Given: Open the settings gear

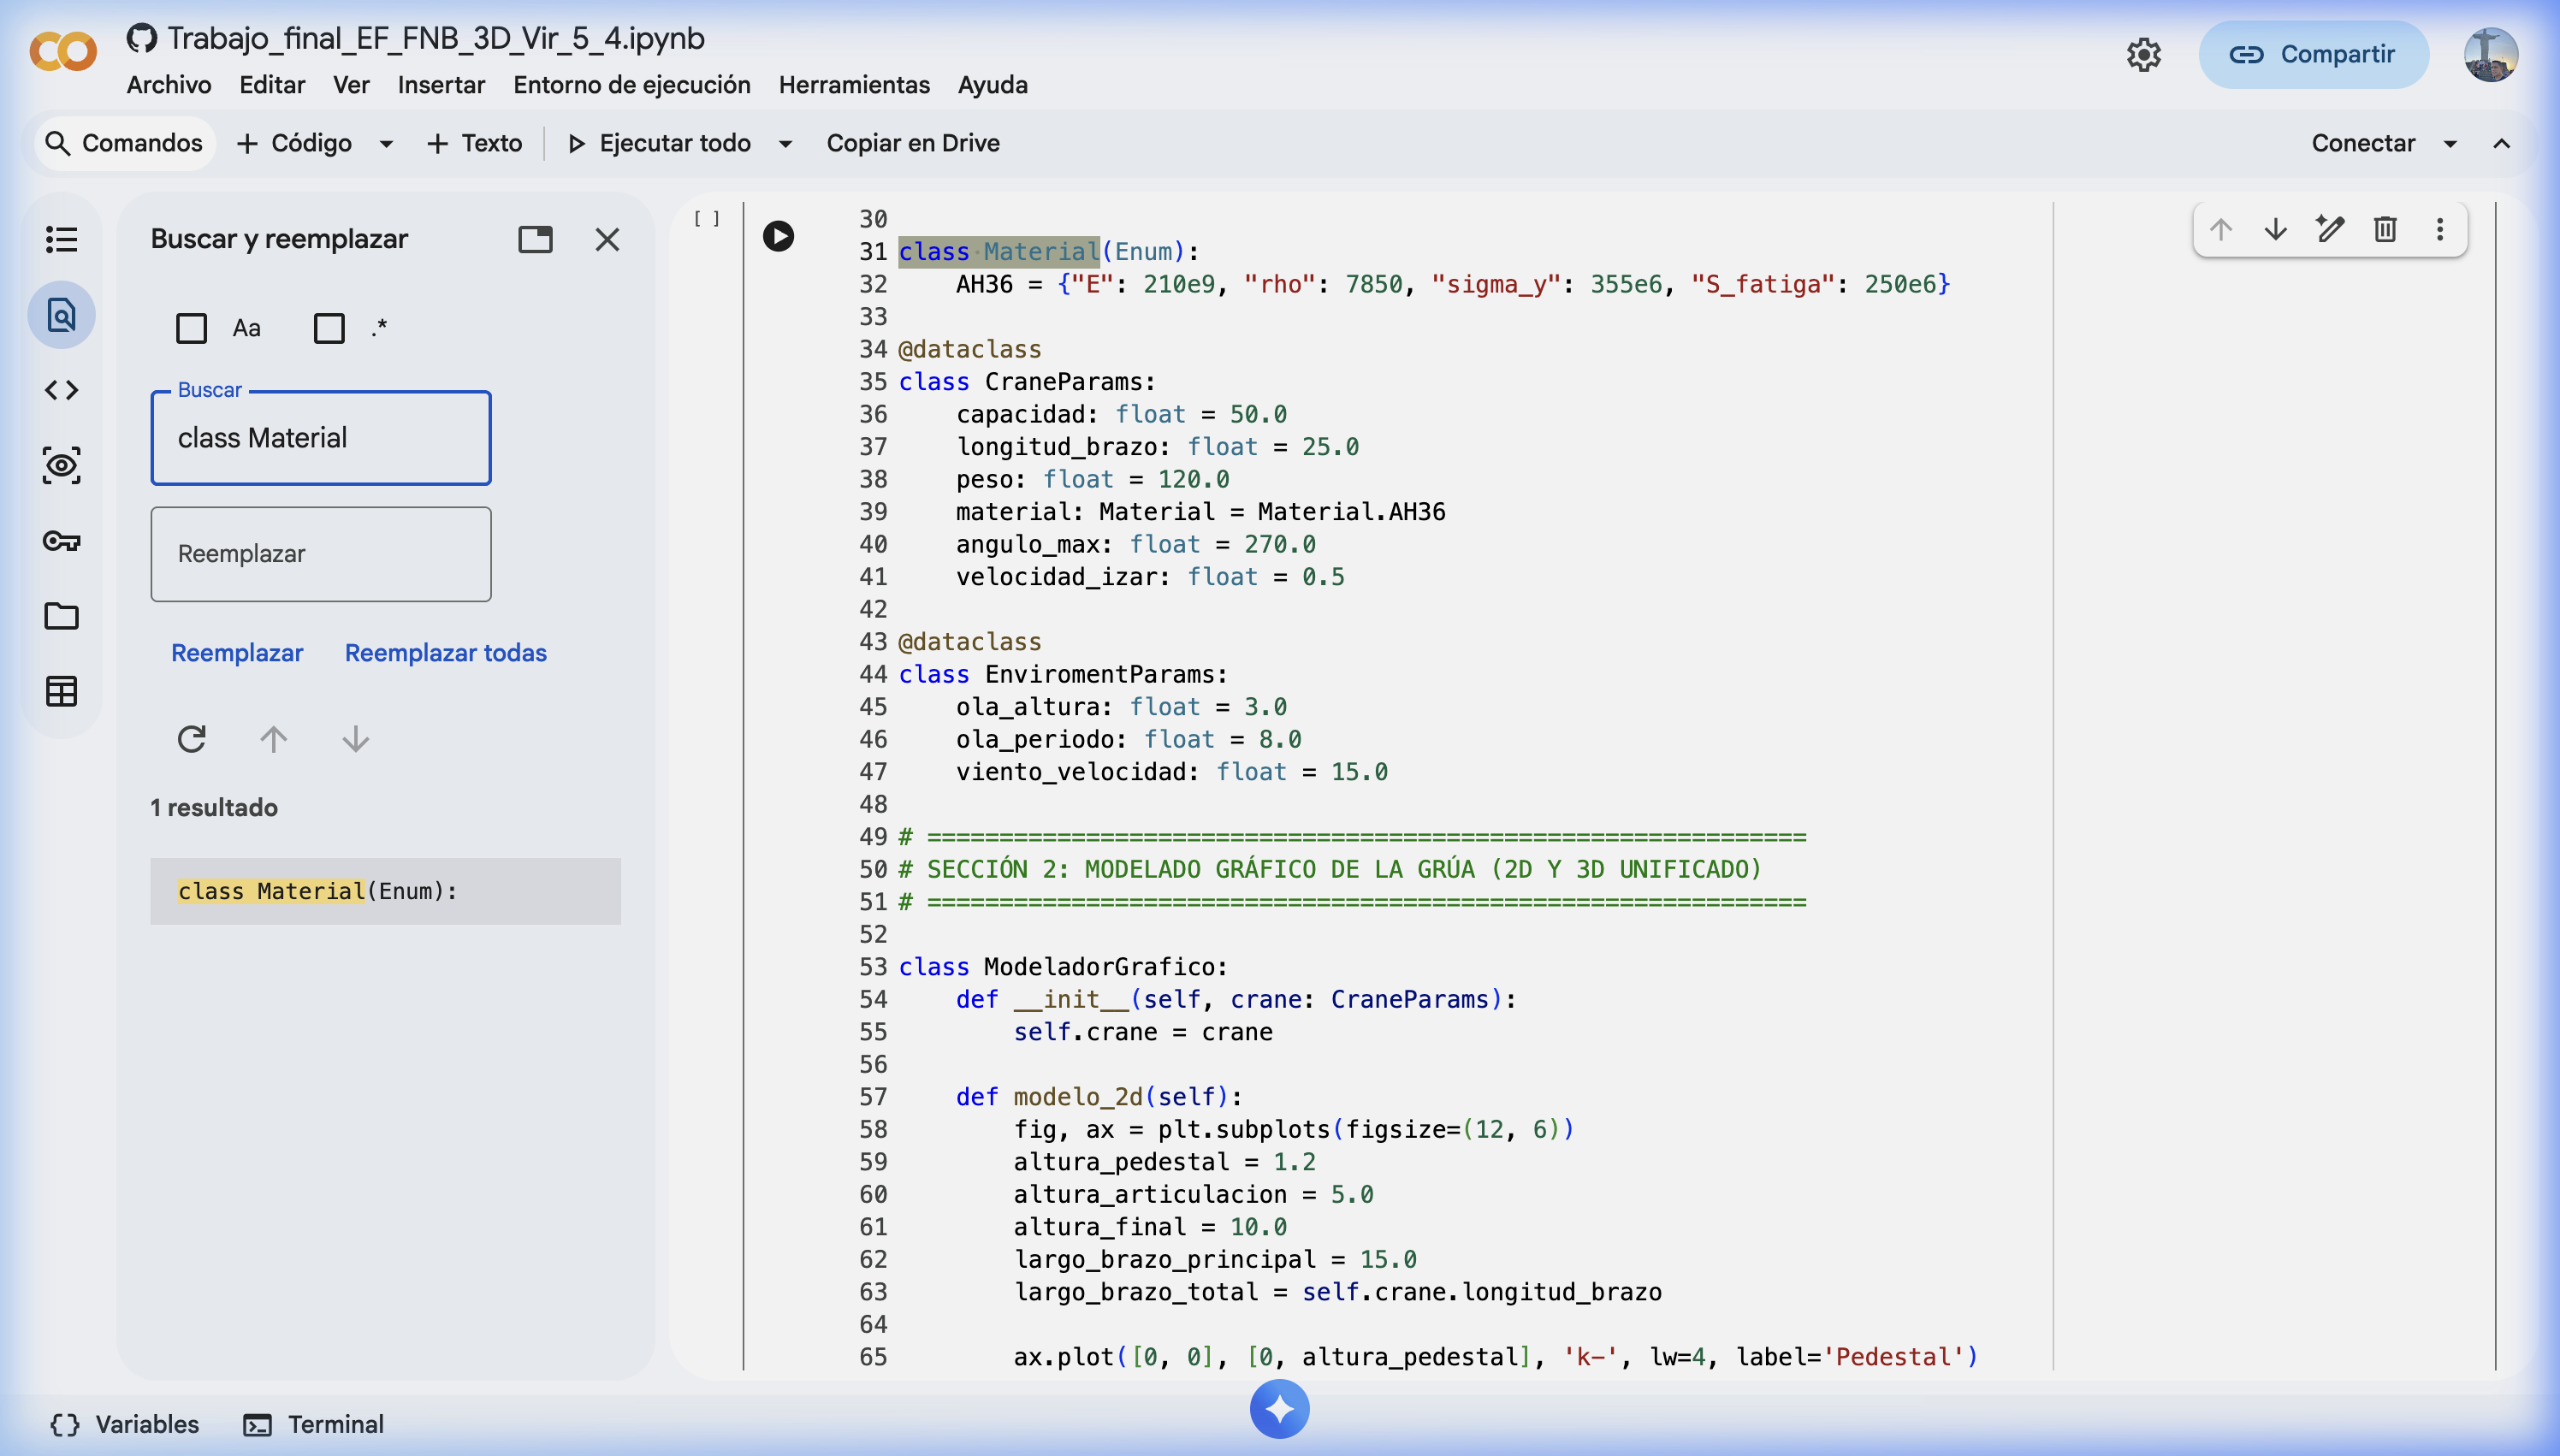Looking at the screenshot, I should 2144,54.
